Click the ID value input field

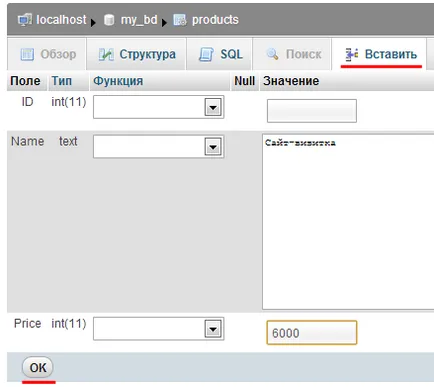312,111
